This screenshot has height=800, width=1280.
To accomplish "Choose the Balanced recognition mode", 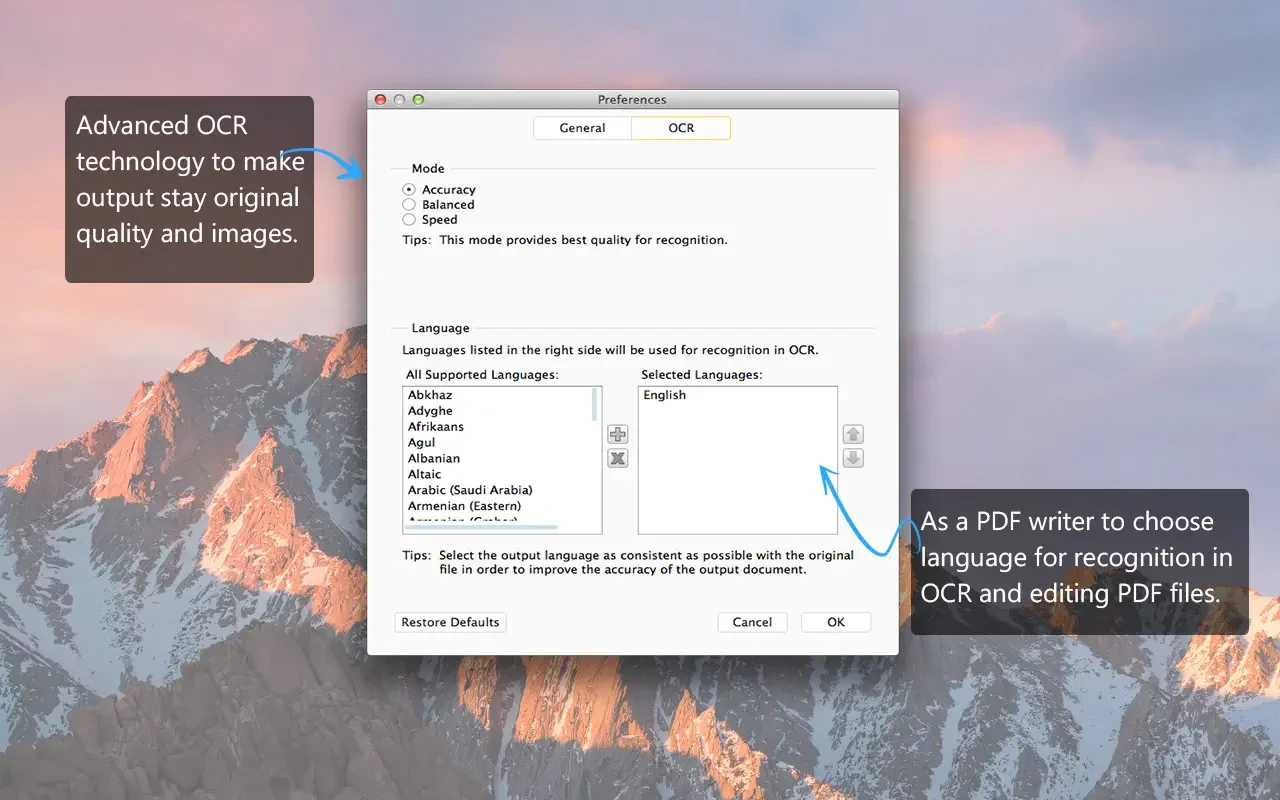I will (x=409, y=204).
